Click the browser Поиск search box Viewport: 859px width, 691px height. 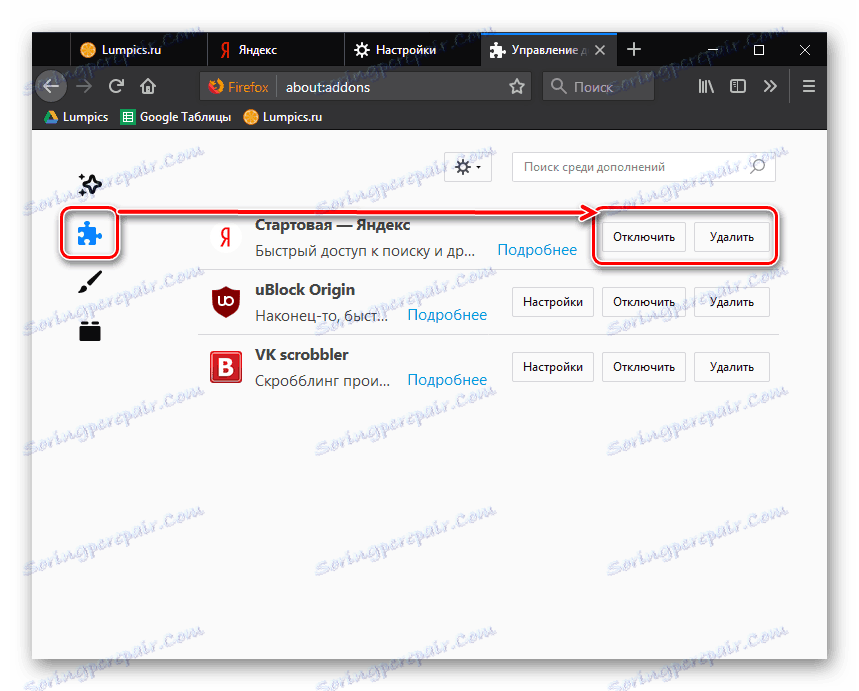(x=598, y=87)
